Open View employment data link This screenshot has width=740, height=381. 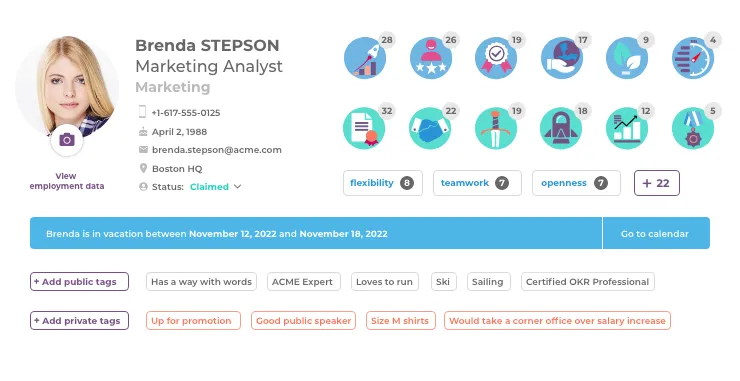[x=67, y=181]
